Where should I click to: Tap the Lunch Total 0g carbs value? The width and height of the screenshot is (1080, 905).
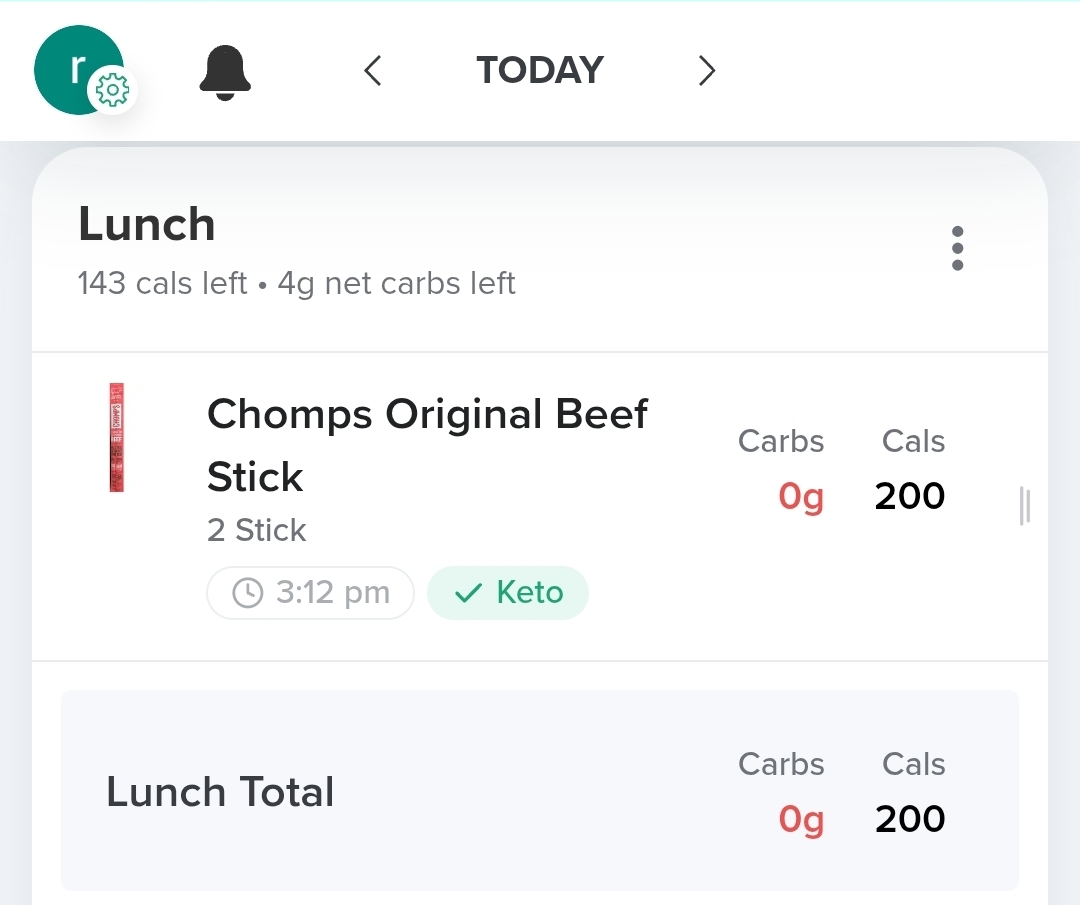pyautogui.click(x=801, y=819)
